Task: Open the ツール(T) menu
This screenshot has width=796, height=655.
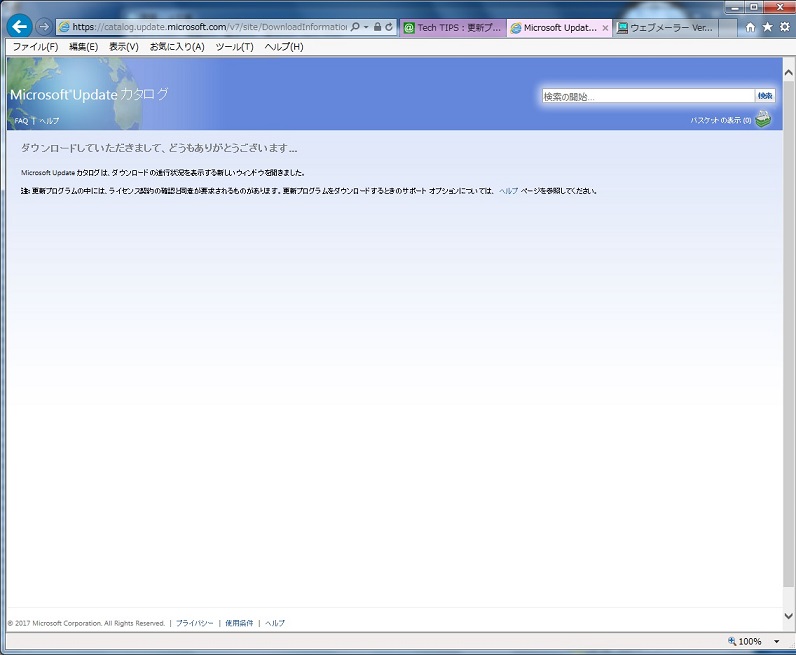Action: tap(234, 47)
